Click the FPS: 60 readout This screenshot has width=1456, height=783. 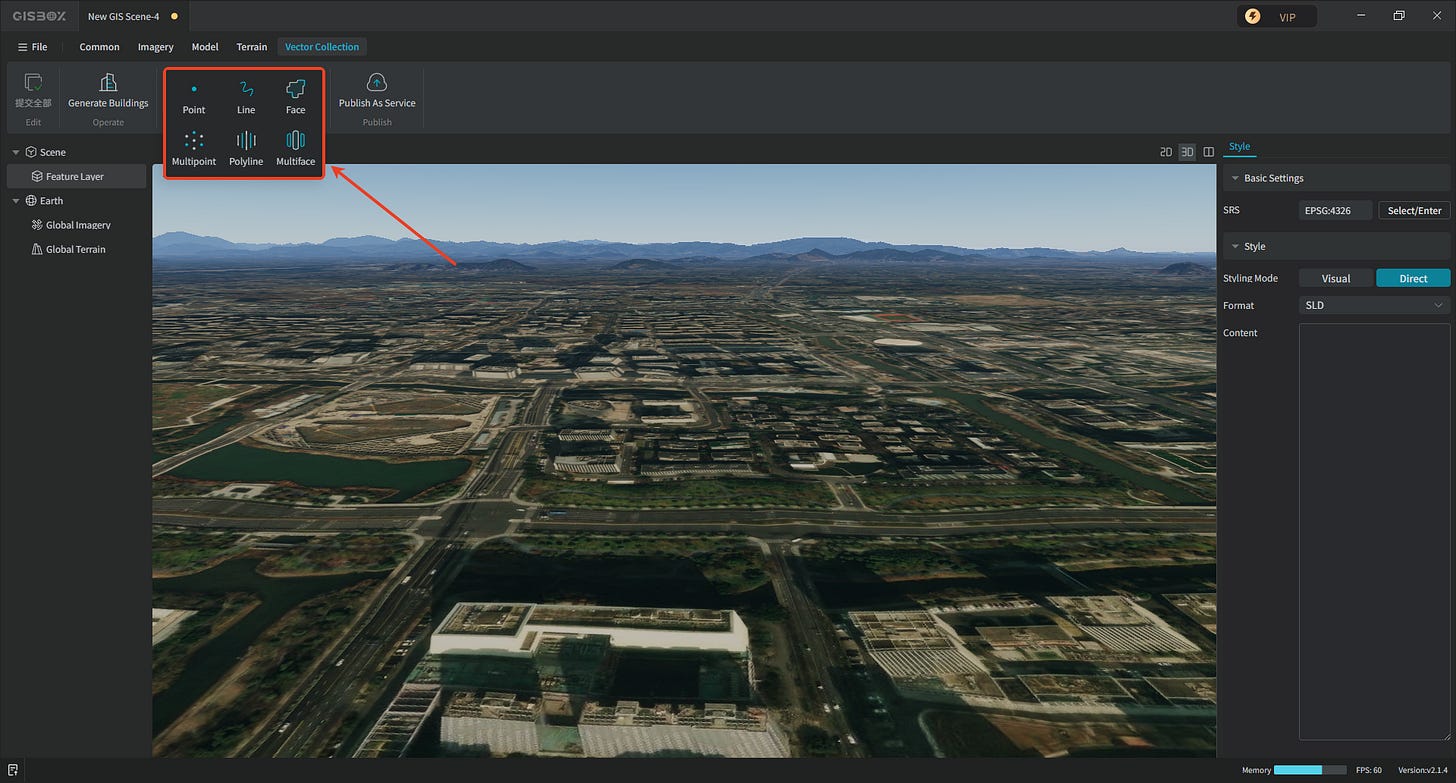click(1369, 770)
